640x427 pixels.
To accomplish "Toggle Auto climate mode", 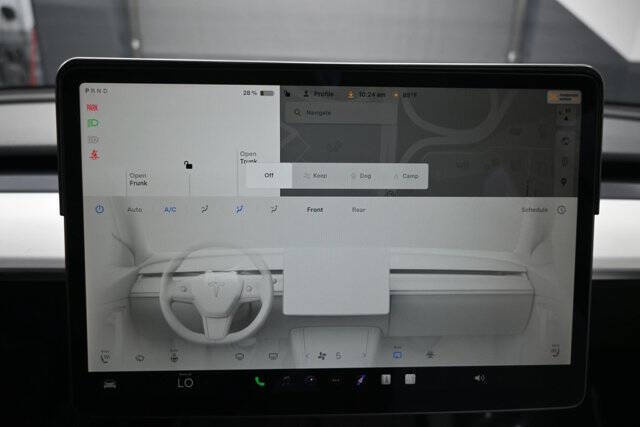I will (135, 210).
